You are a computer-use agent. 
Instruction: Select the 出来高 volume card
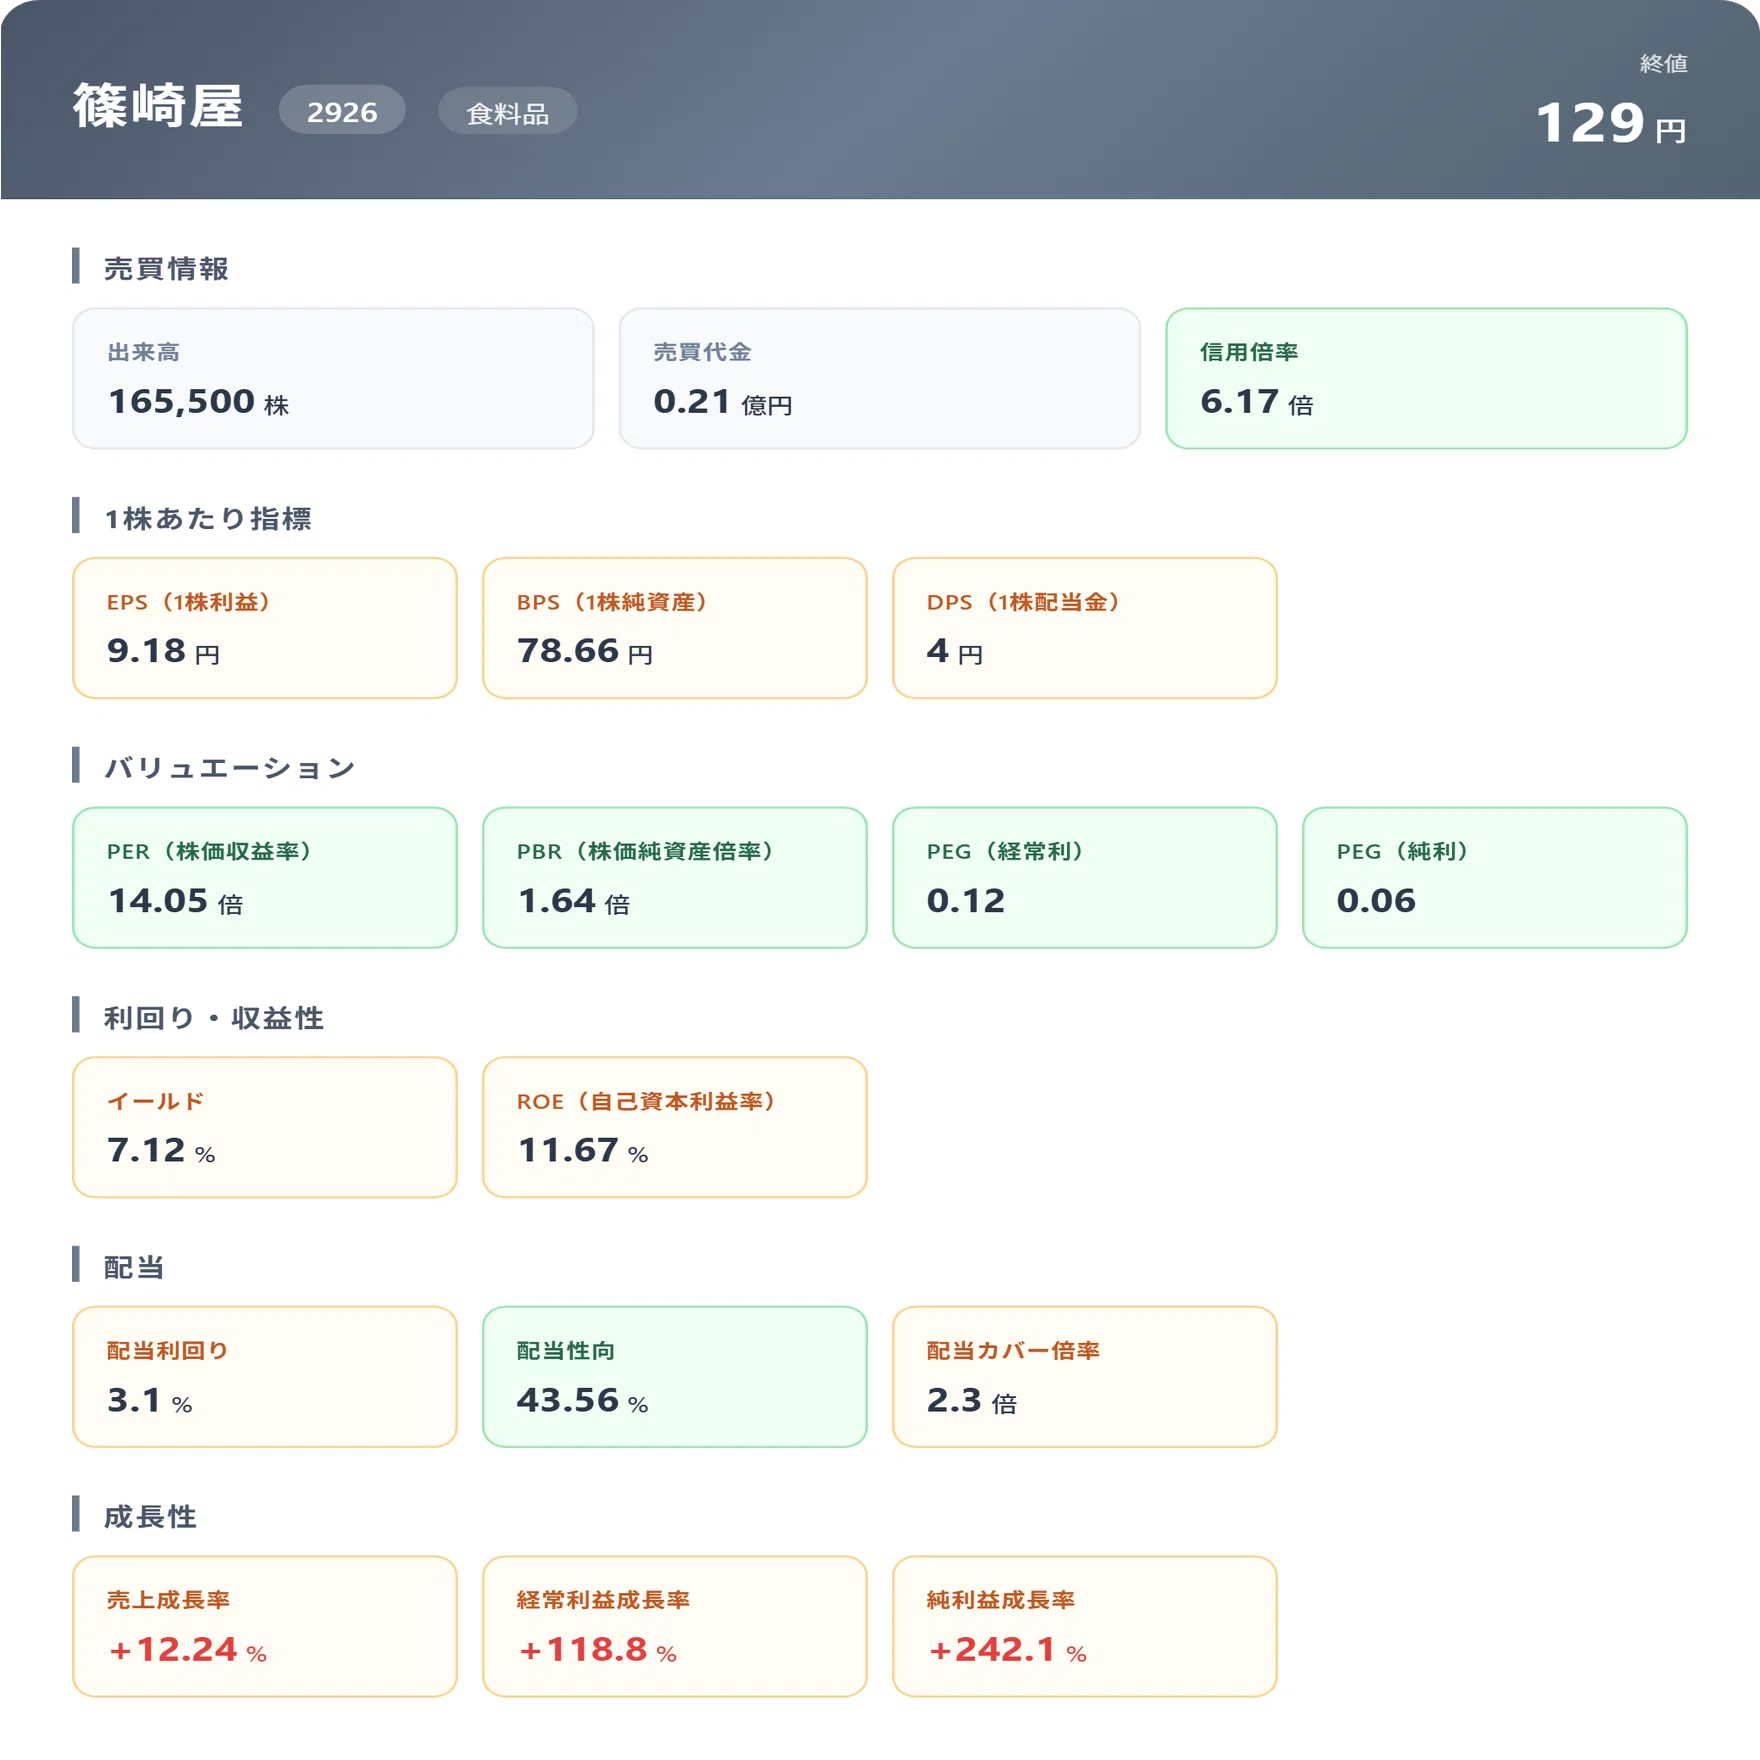333,378
